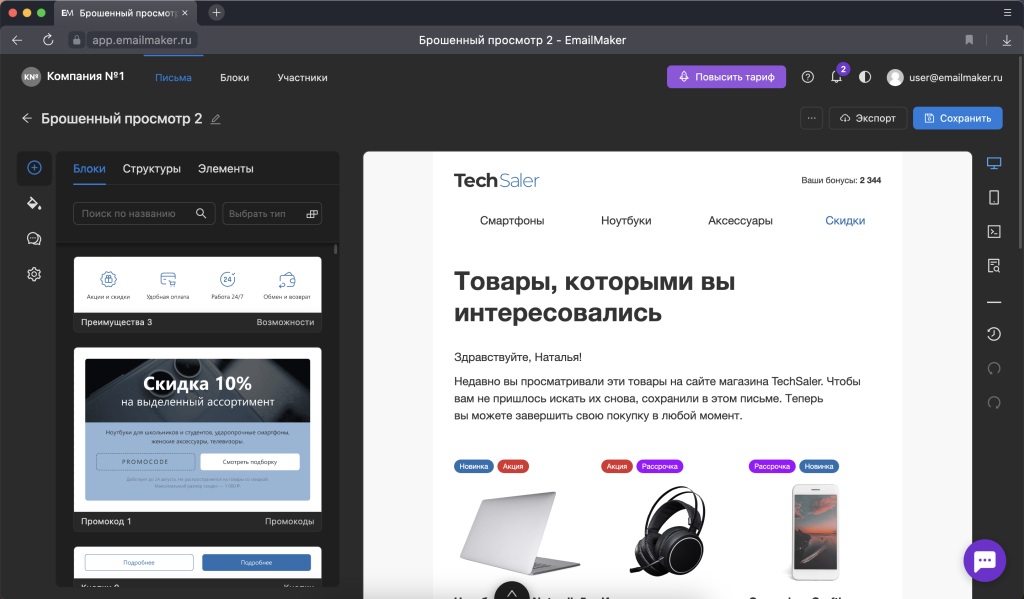Click the Возможности category label
1024x599 pixels.
click(285, 322)
